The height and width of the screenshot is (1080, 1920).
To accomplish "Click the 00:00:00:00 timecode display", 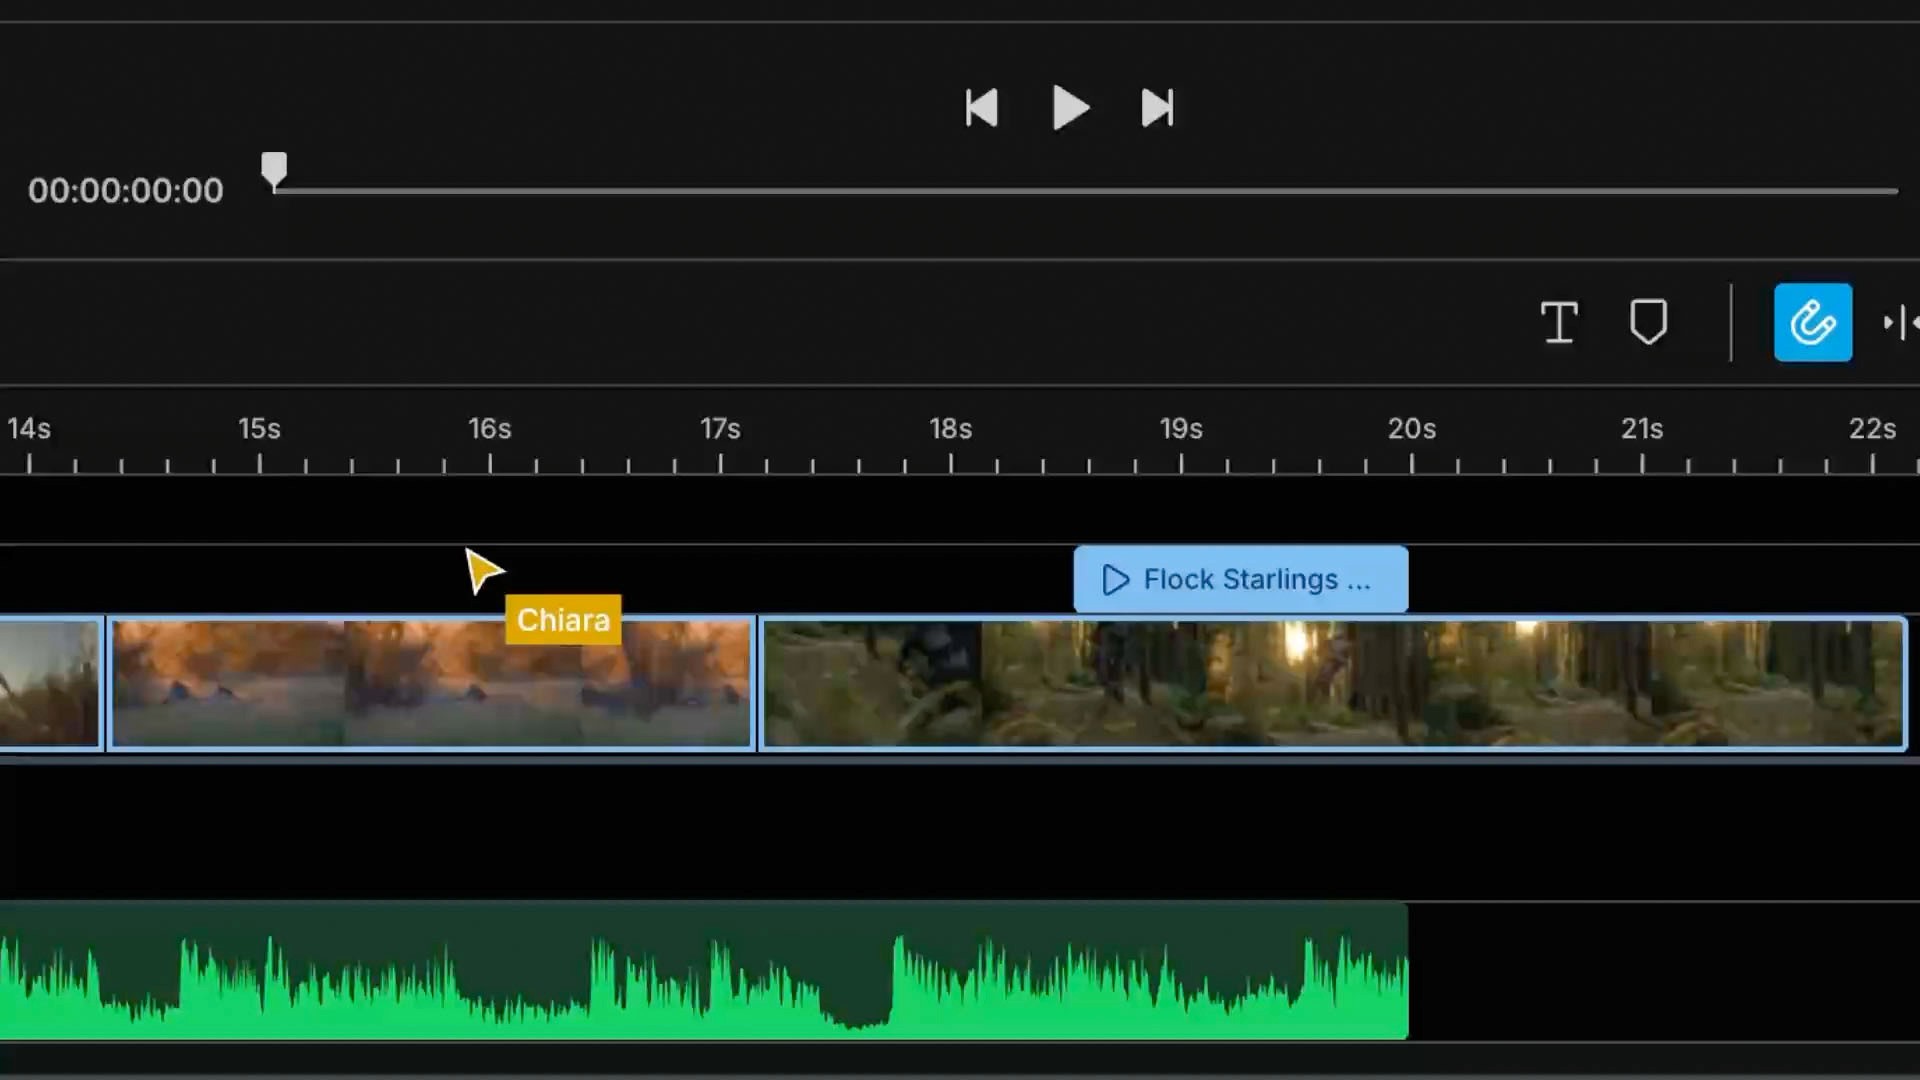I will pos(126,190).
